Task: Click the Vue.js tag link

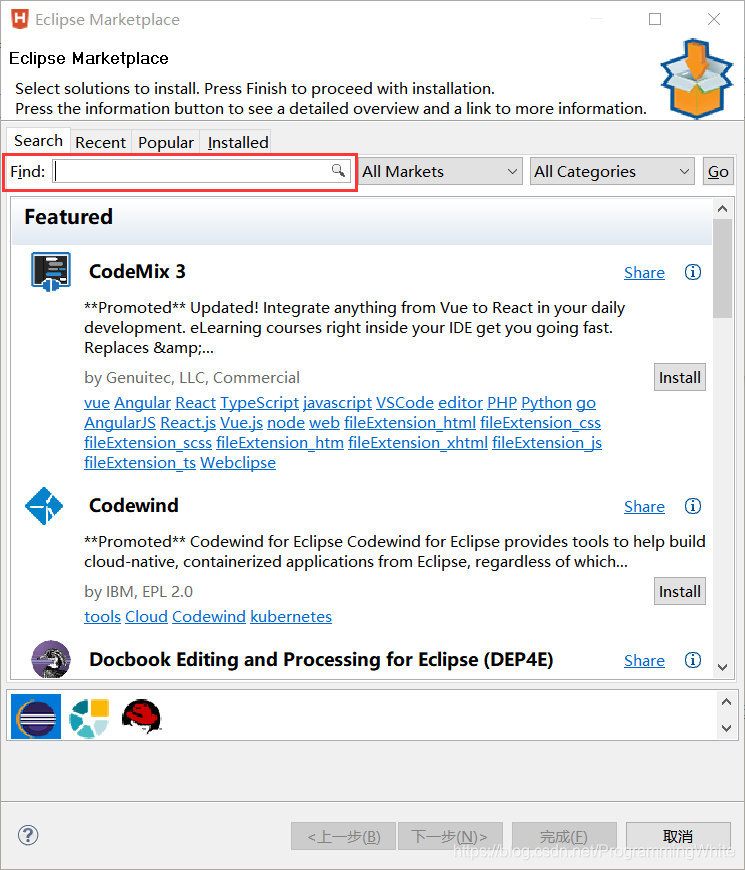Action: point(241,423)
